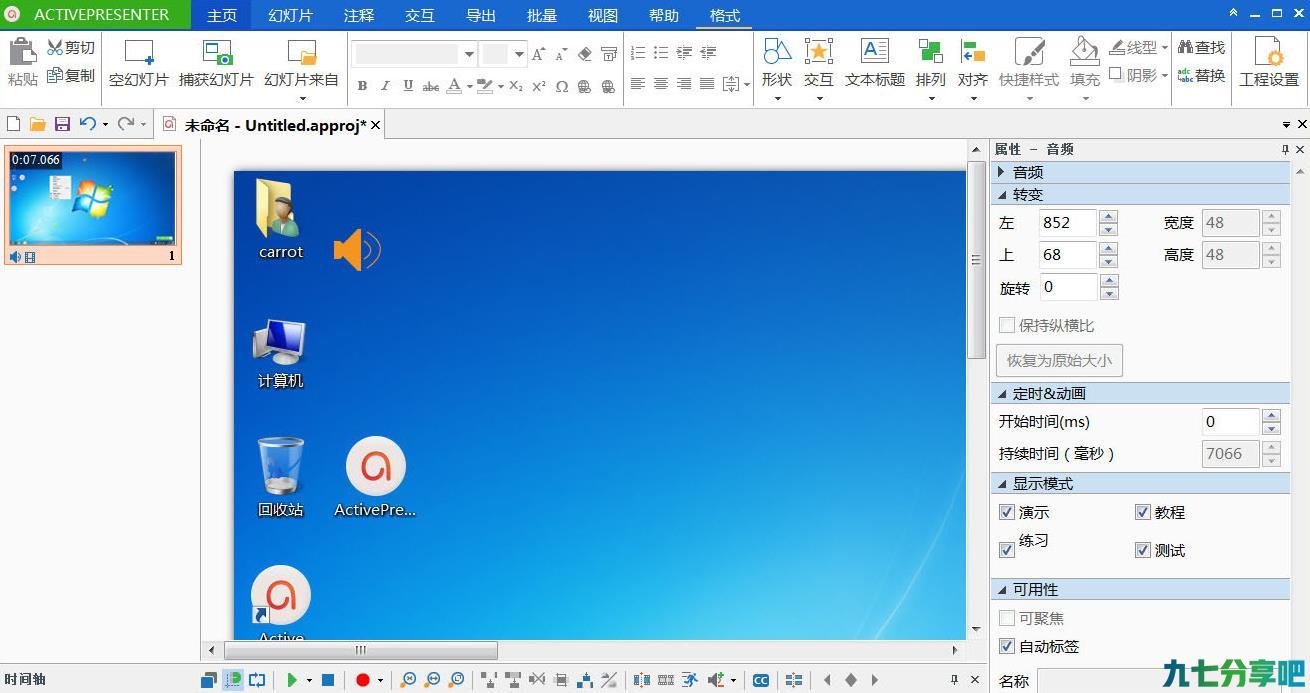Image resolution: width=1310 pixels, height=693 pixels.
Task: Toggle the Auto Label (自动标签) checkbox
Action: tap(1007, 646)
